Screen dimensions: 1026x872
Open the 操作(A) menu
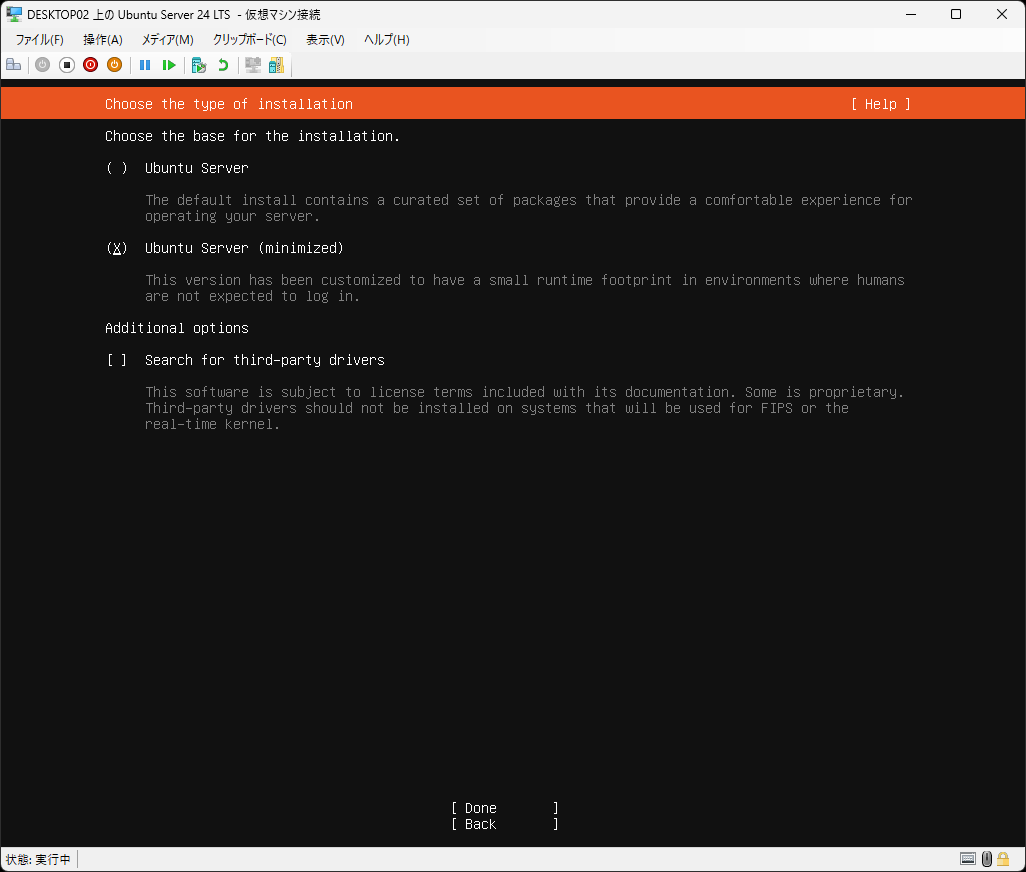click(103, 40)
